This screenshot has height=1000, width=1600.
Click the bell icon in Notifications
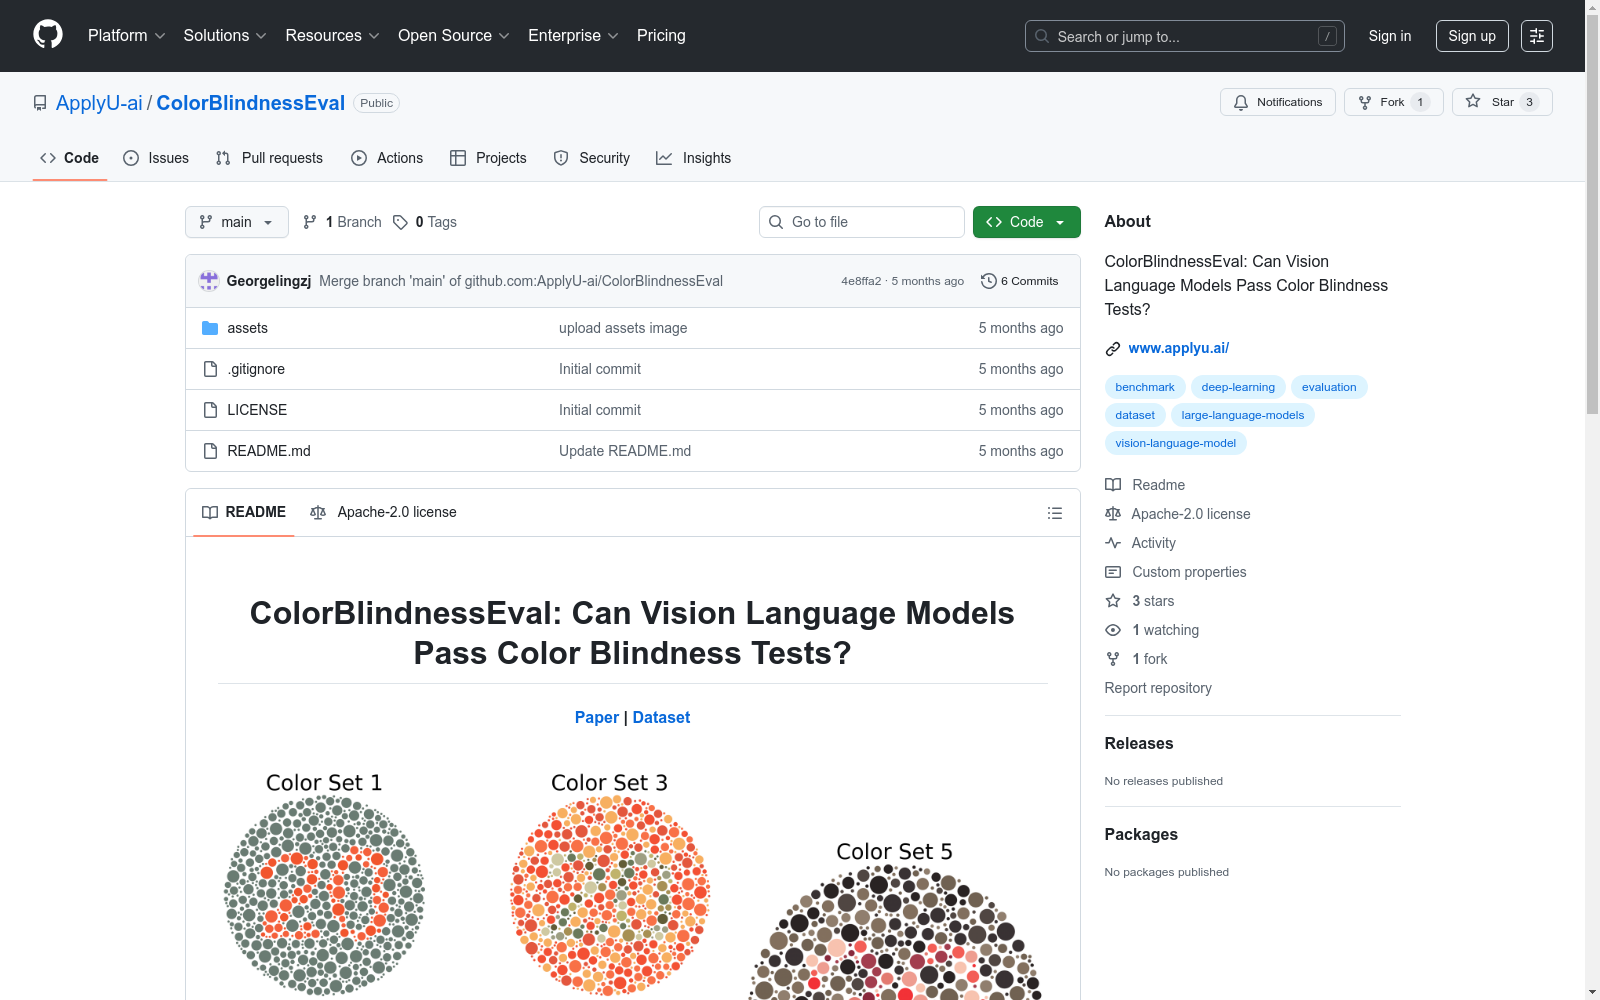(1241, 102)
